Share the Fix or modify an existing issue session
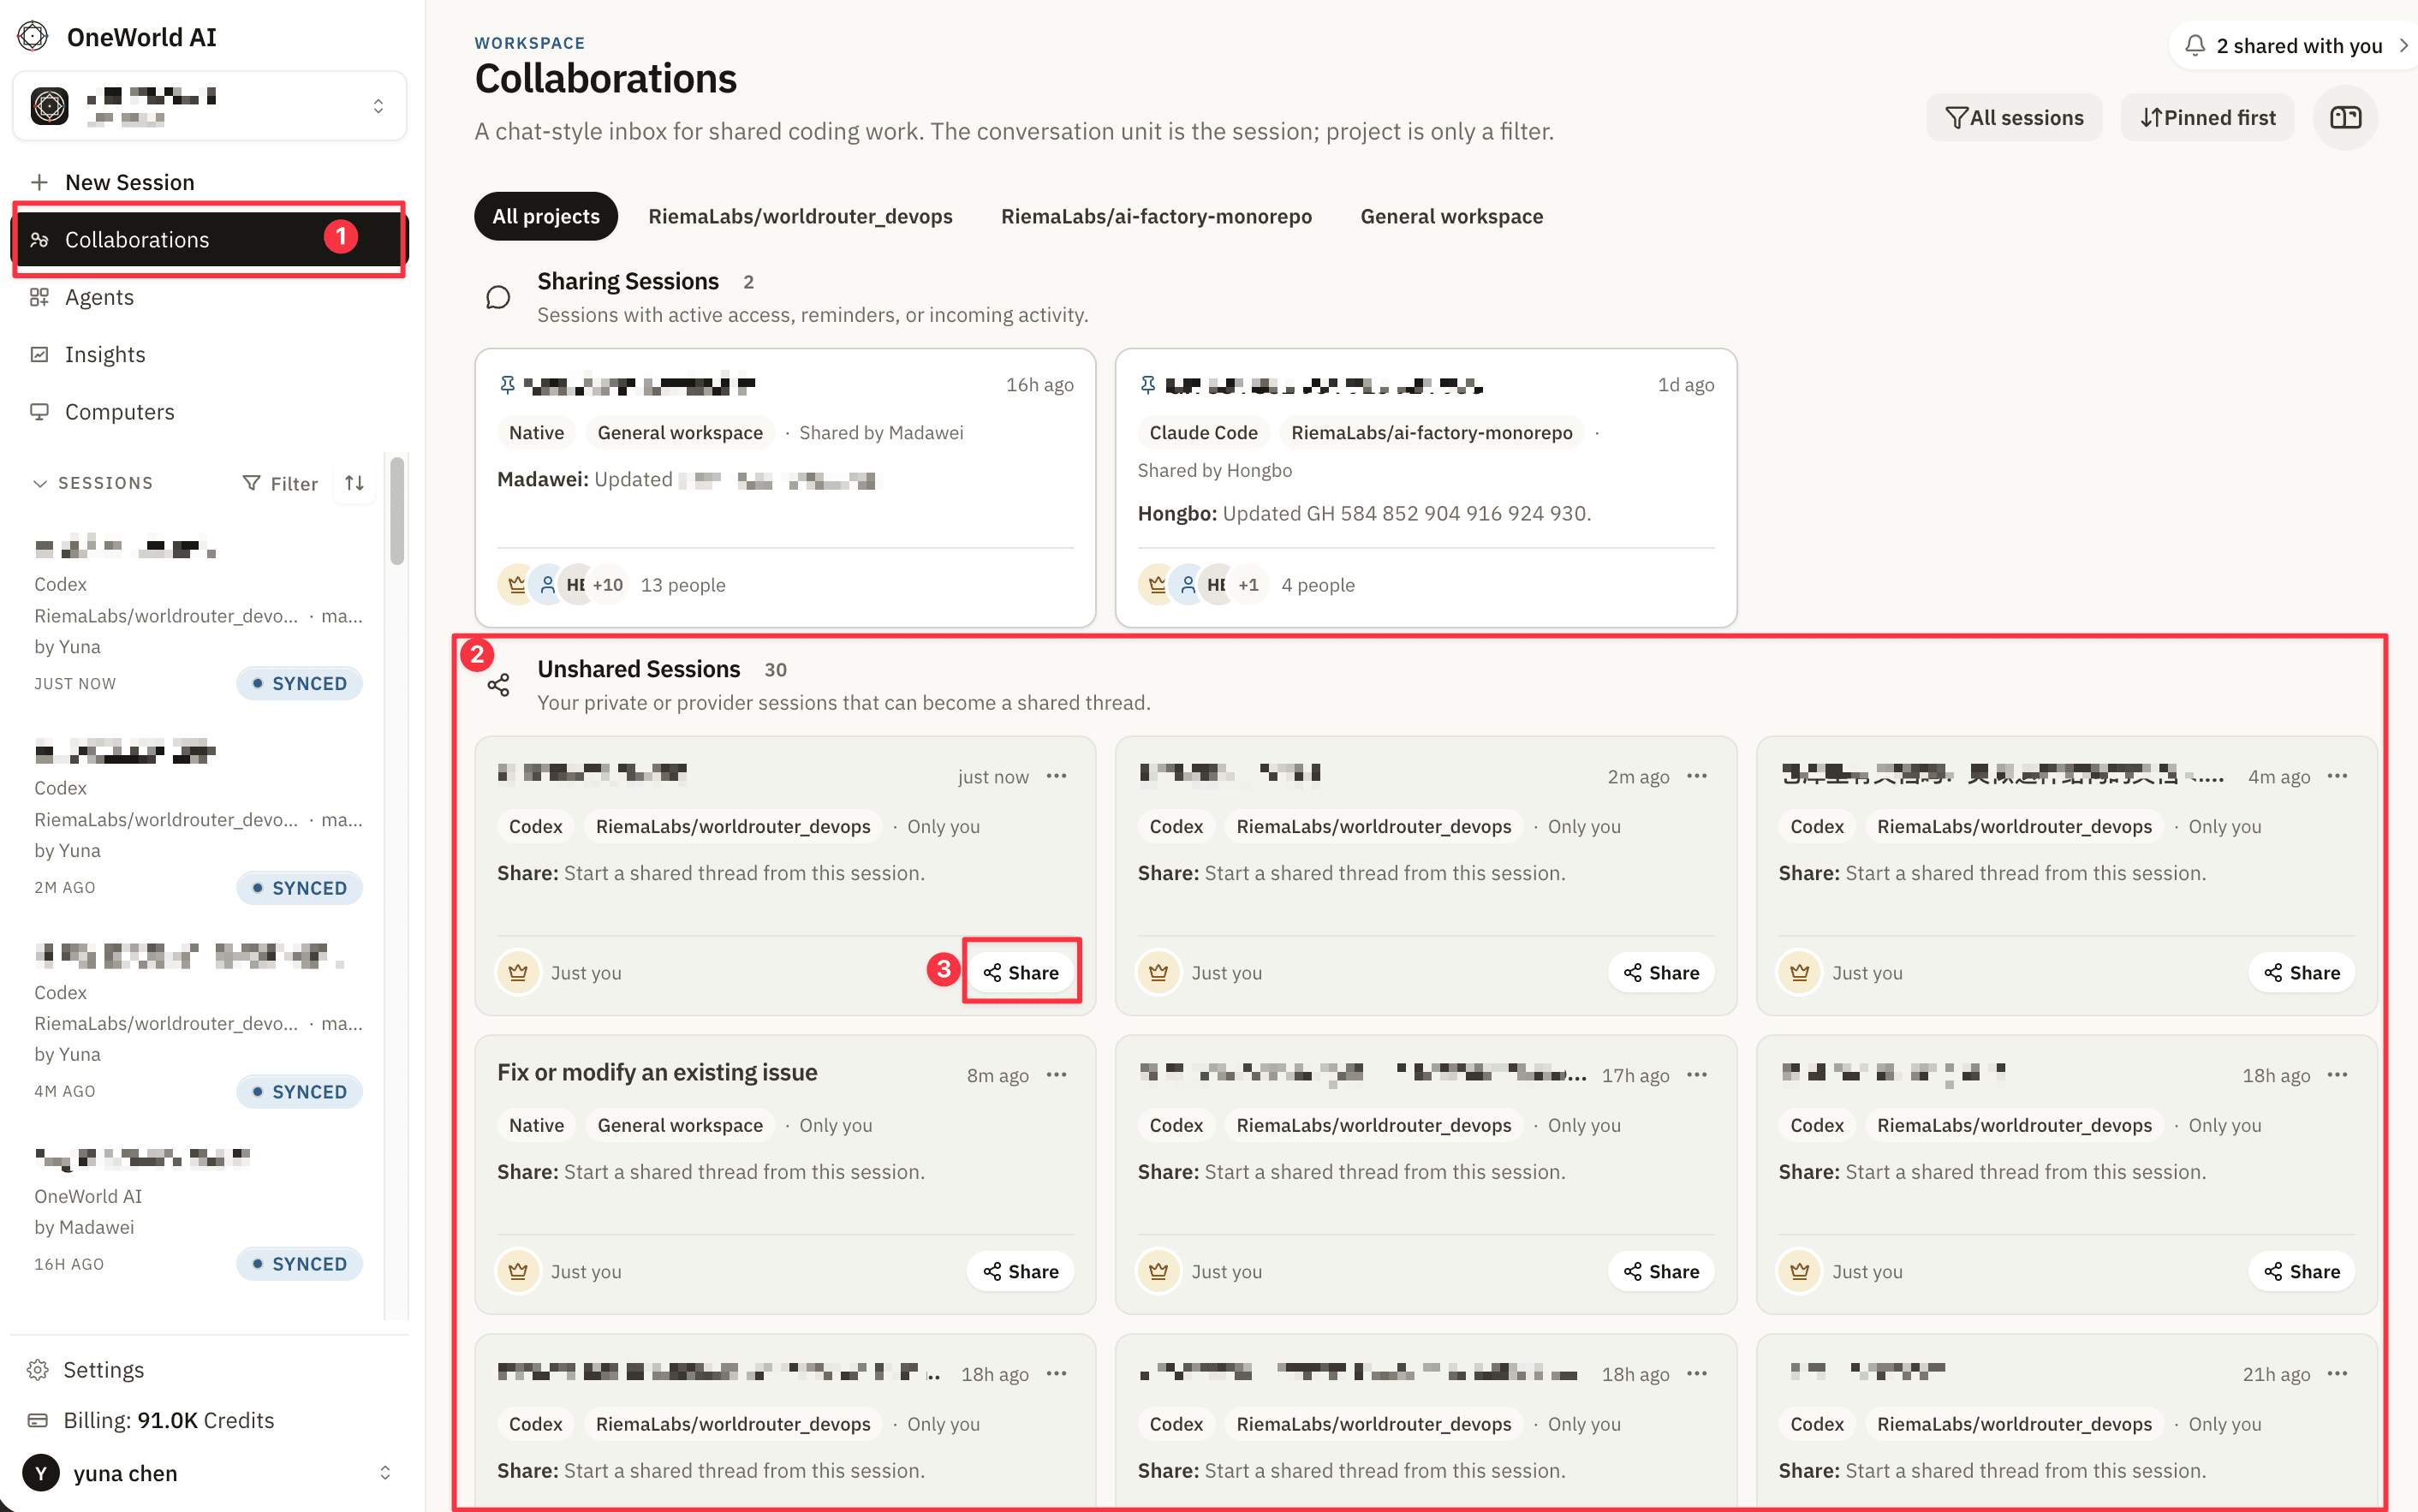2418x1512 pixels. point(1020,1271)
